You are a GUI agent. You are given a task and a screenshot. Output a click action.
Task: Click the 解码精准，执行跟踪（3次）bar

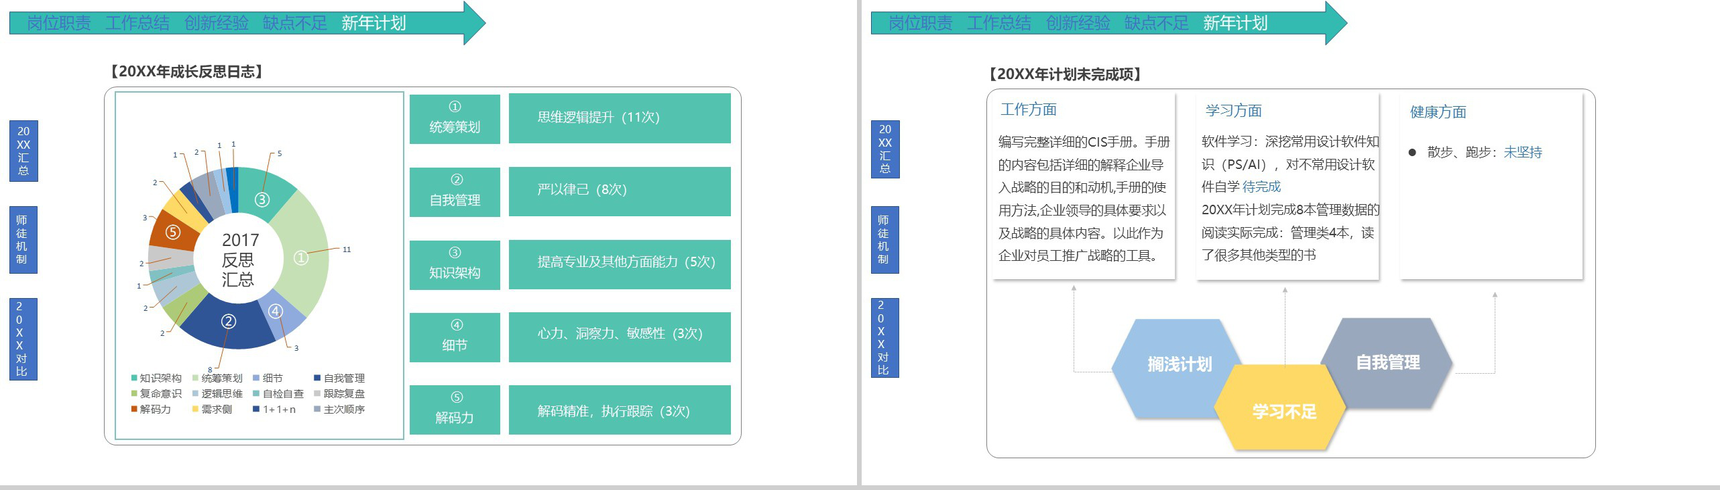619,410
